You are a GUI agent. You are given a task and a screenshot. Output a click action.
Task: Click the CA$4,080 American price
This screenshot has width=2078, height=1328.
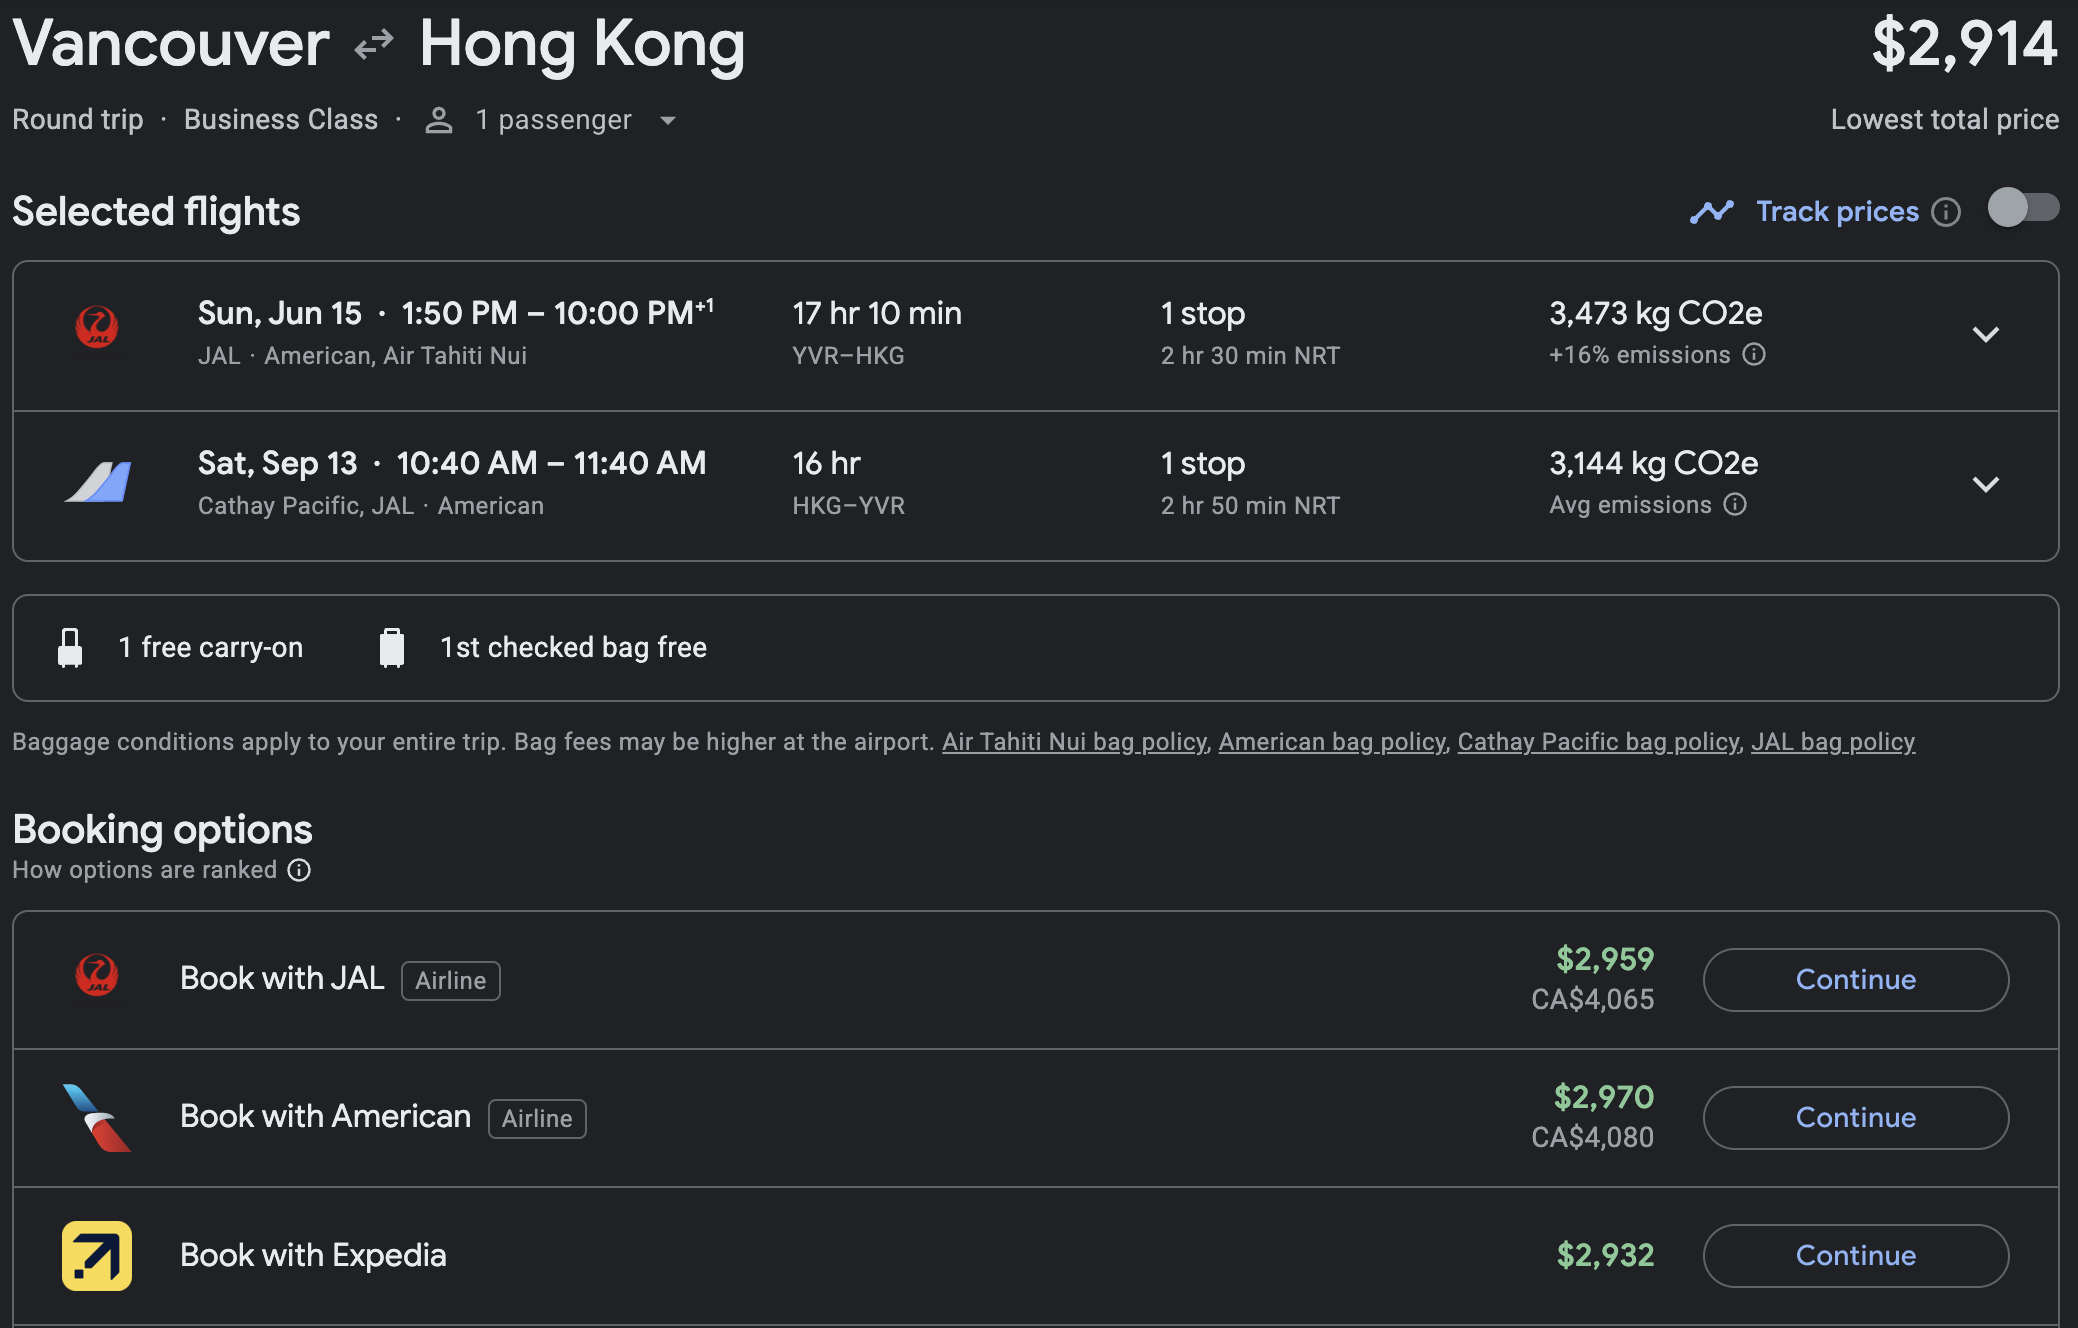[1593, 1138]
